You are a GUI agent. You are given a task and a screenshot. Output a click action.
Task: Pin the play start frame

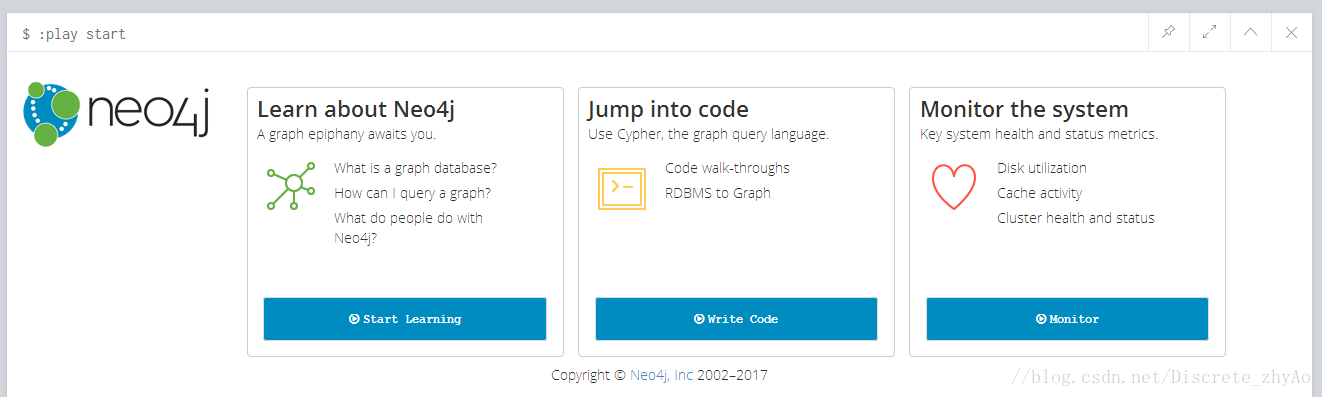(x=1168, y=32)
